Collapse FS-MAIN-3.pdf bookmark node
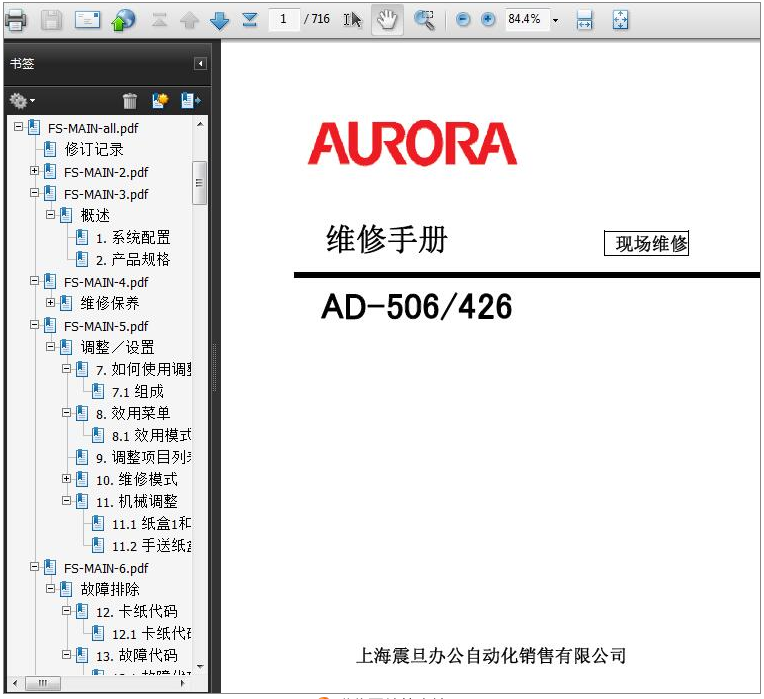This screenshot has width=764, height=699. (x=34, y=192)
